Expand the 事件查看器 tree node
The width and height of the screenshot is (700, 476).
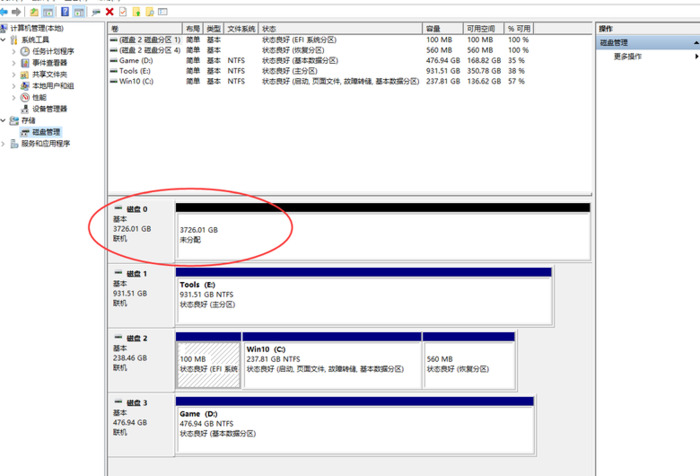coord(14,62)
